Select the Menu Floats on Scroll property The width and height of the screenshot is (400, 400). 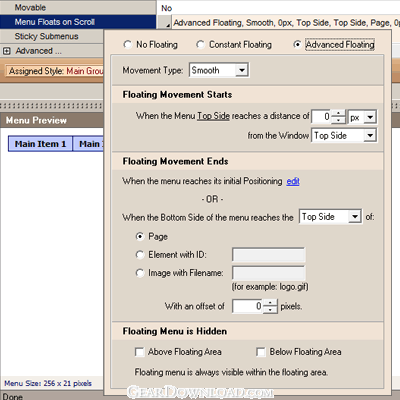[x=78, y=22]
